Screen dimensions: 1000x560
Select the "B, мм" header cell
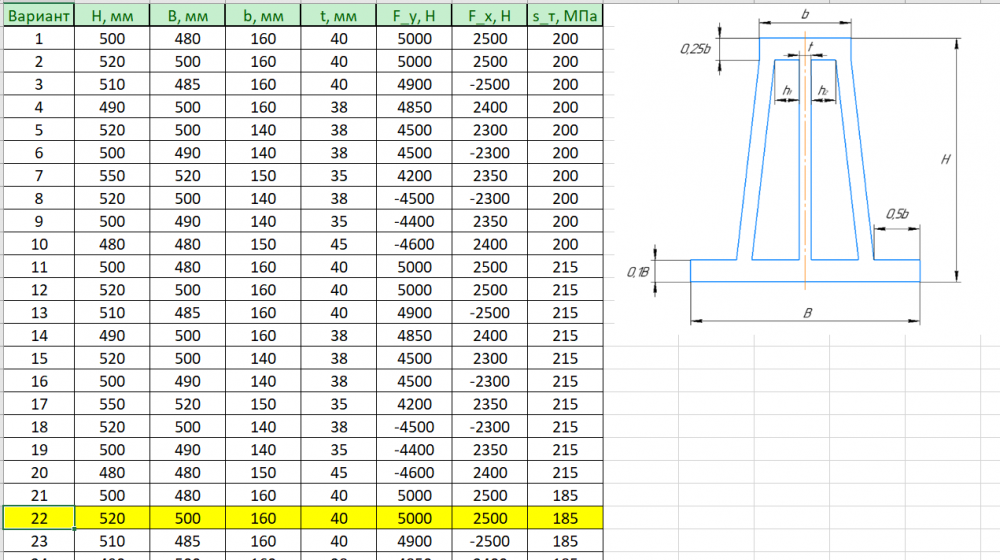point(188,16)
